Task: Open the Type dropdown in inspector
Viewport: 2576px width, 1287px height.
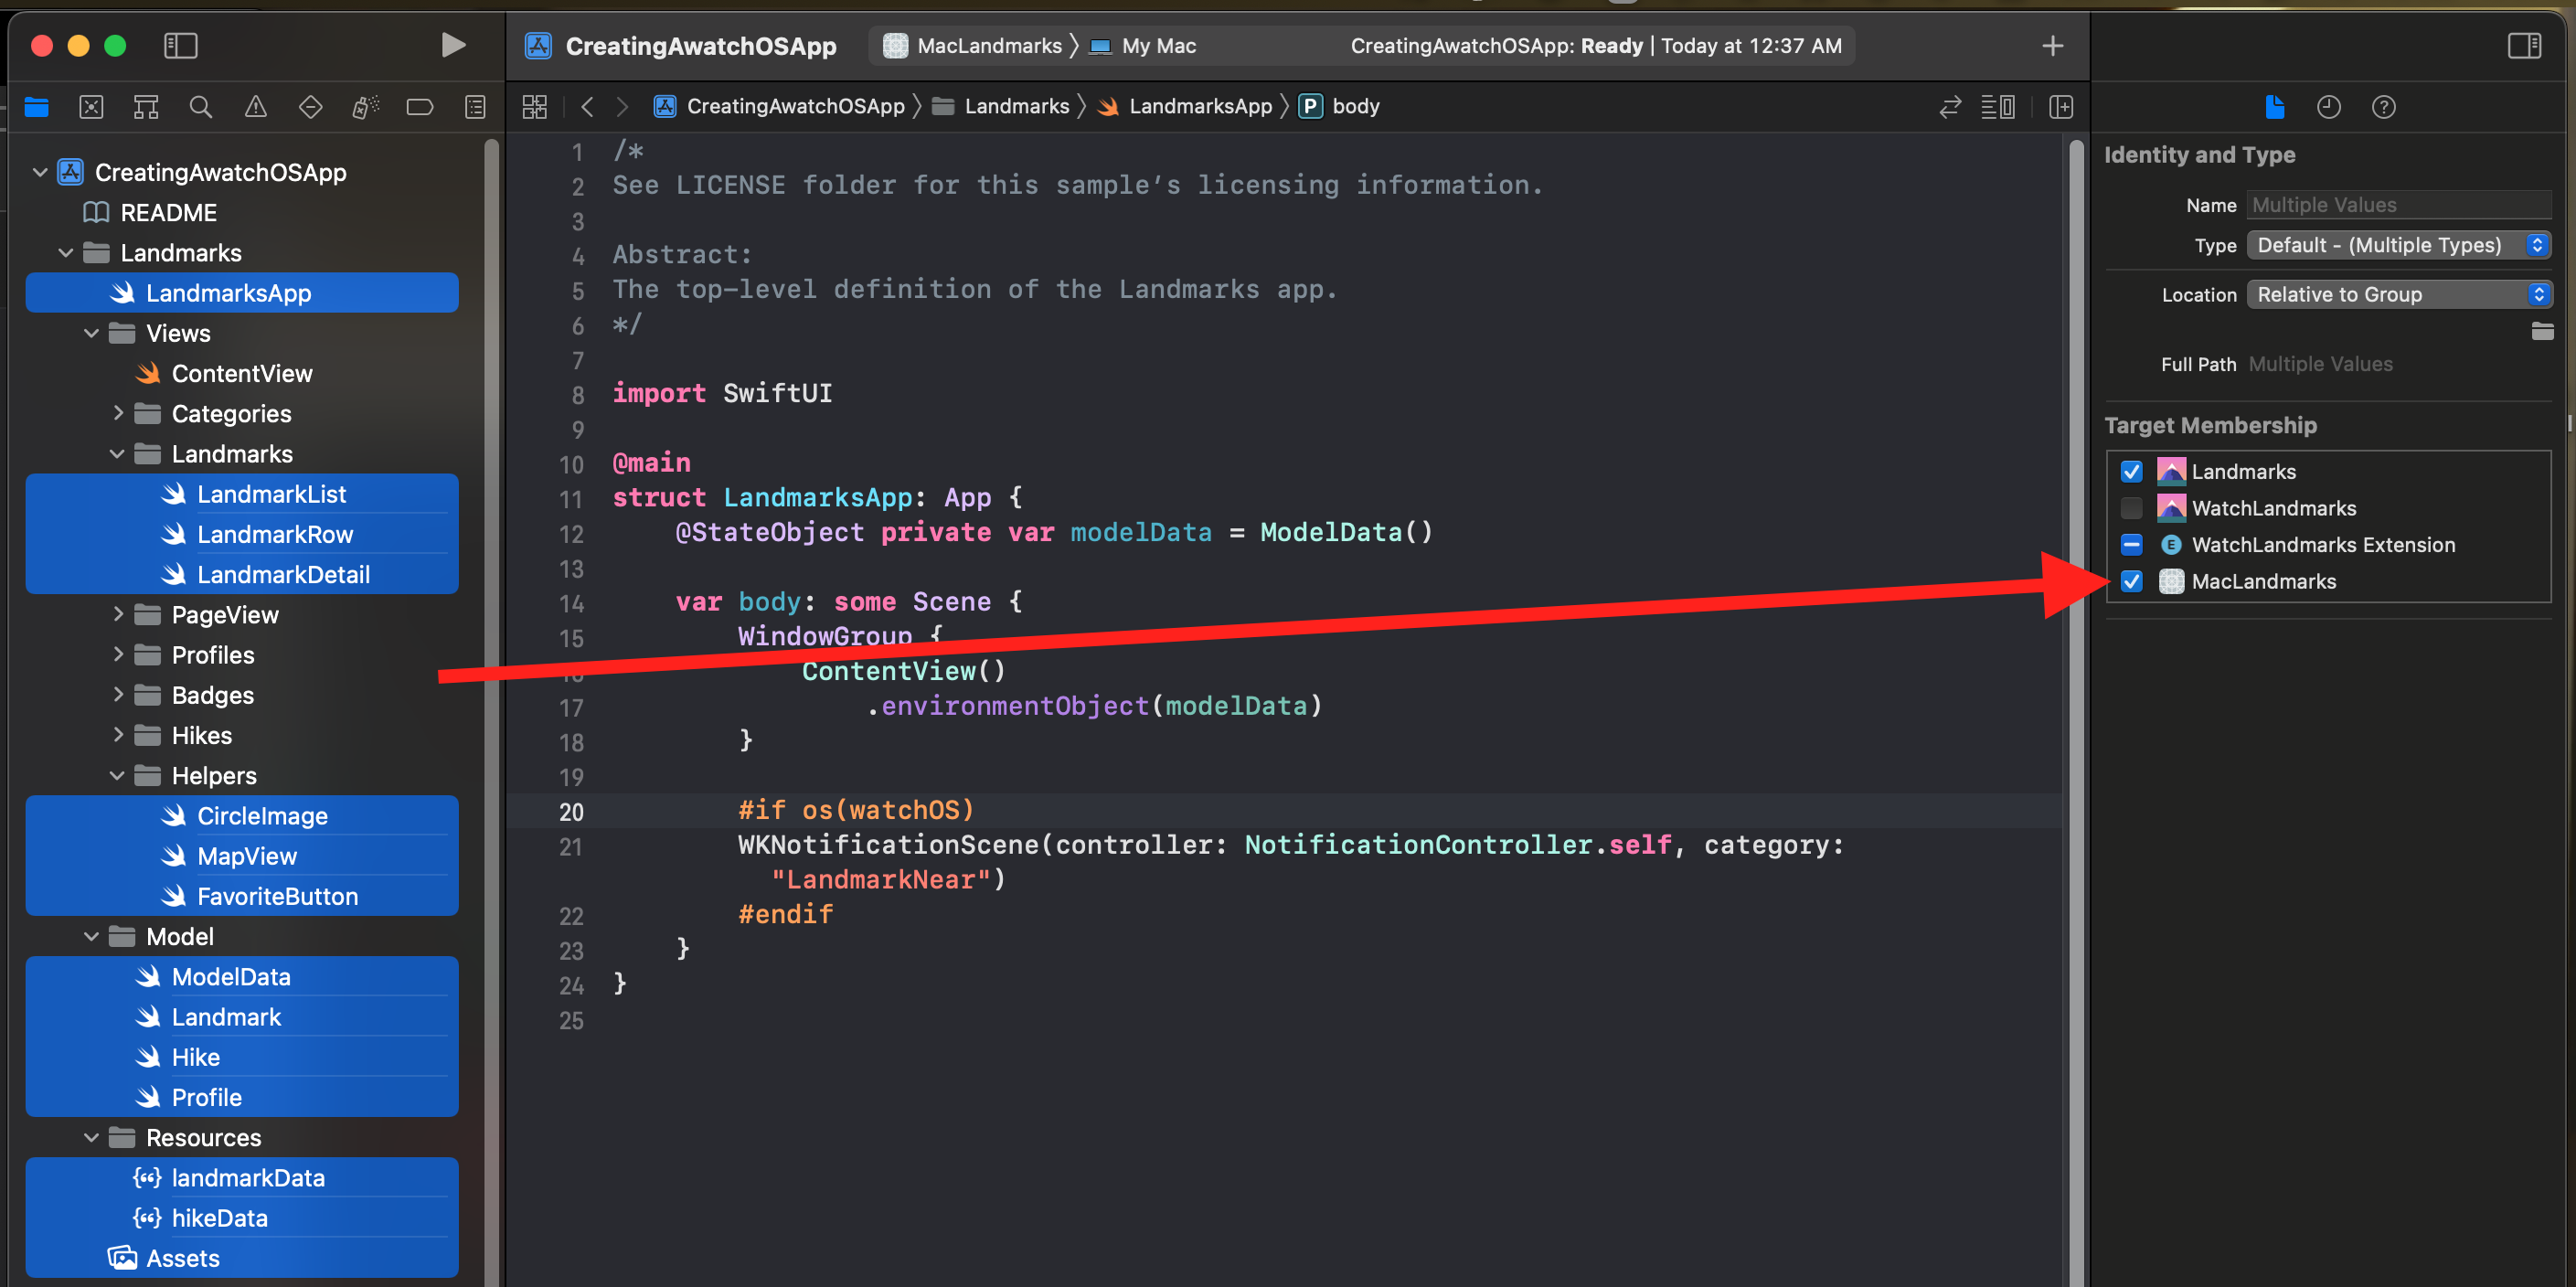Action: pyautogui.click(x=2398, y=245)
